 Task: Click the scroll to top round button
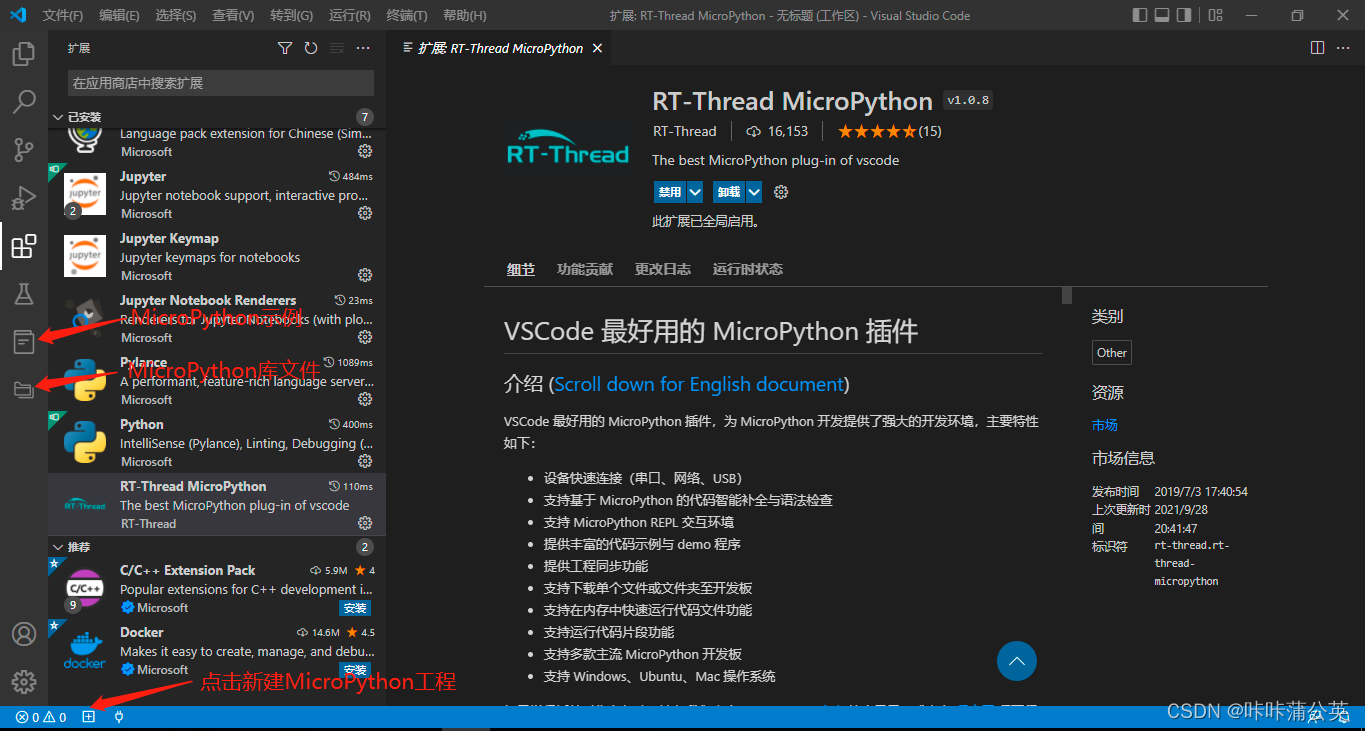click(1017, 661)
